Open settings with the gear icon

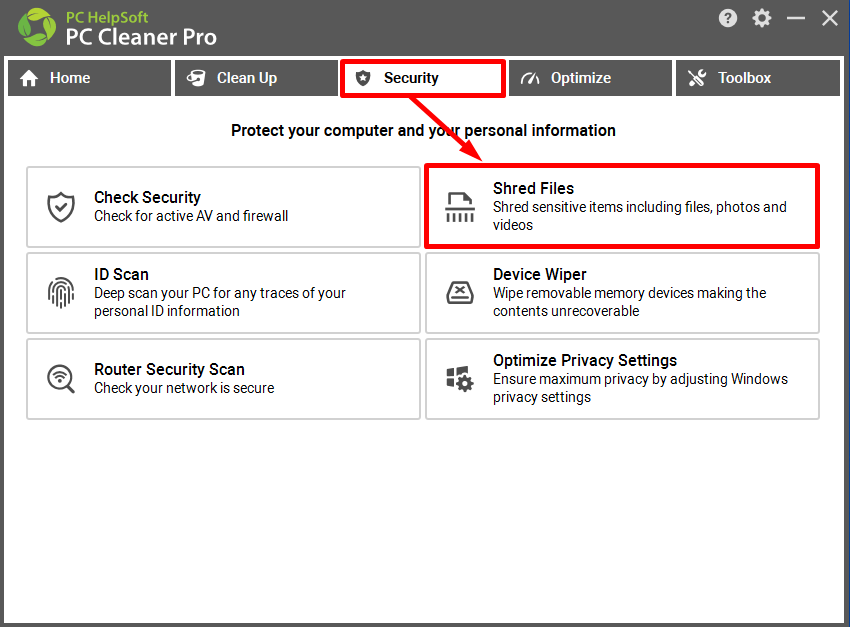point(762,18)
